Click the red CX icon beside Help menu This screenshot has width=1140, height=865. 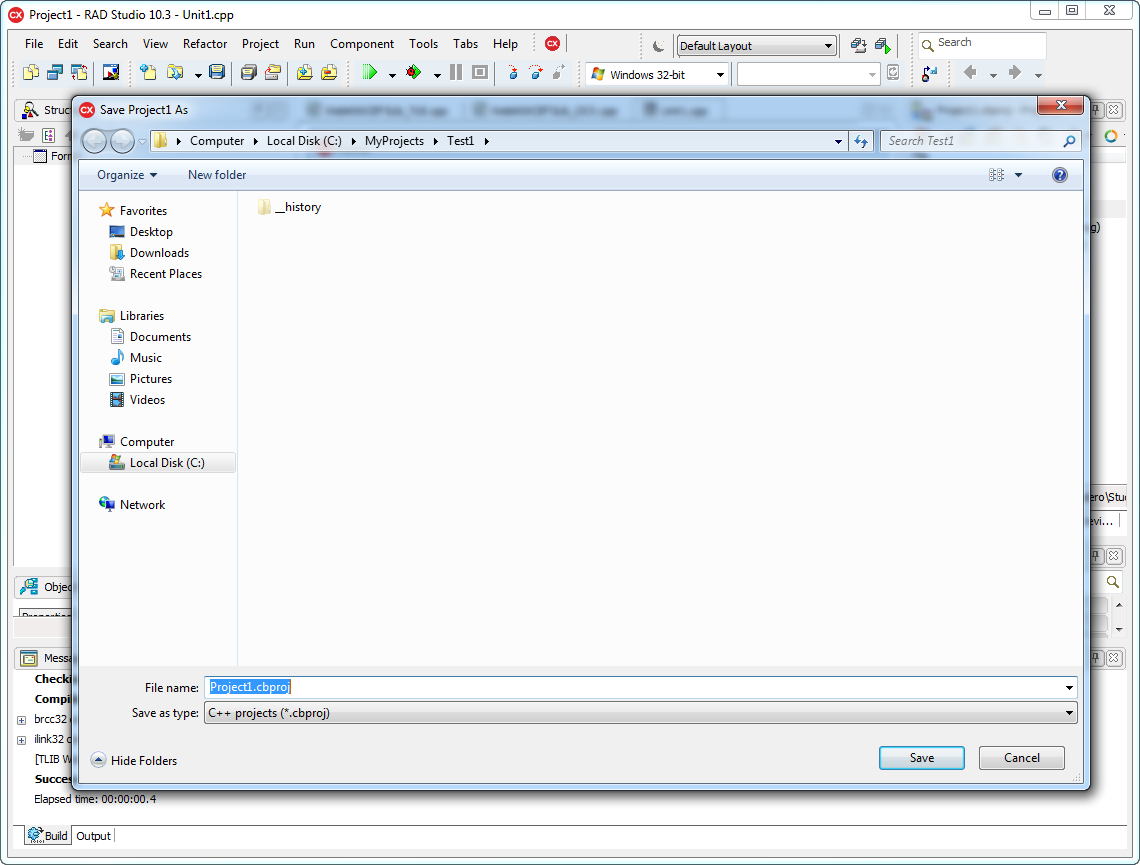pyautogui.click(x=553, y=44)
